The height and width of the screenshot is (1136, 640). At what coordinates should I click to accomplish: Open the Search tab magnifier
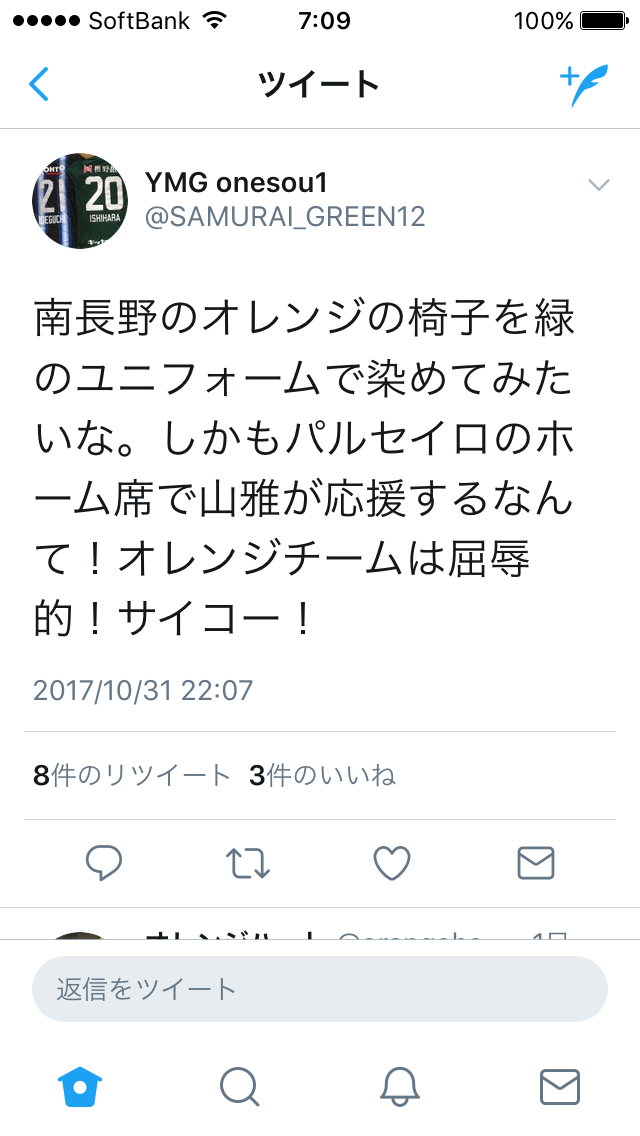(x=240, y=1087)
